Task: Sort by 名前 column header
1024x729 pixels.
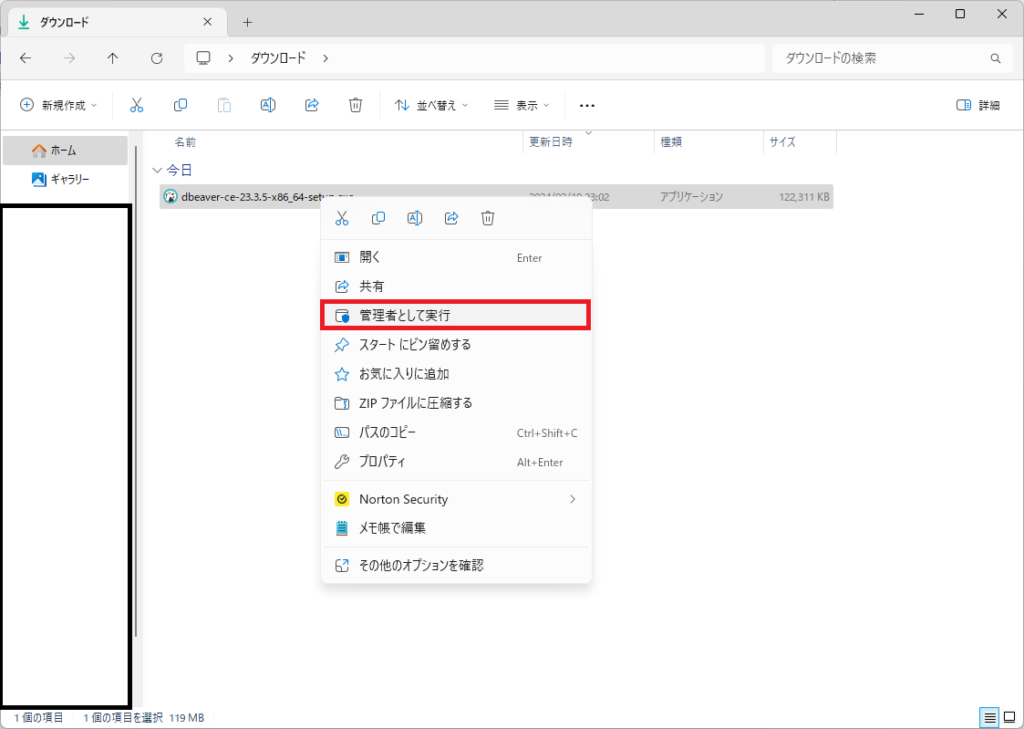Action: (x=185, y=142)
